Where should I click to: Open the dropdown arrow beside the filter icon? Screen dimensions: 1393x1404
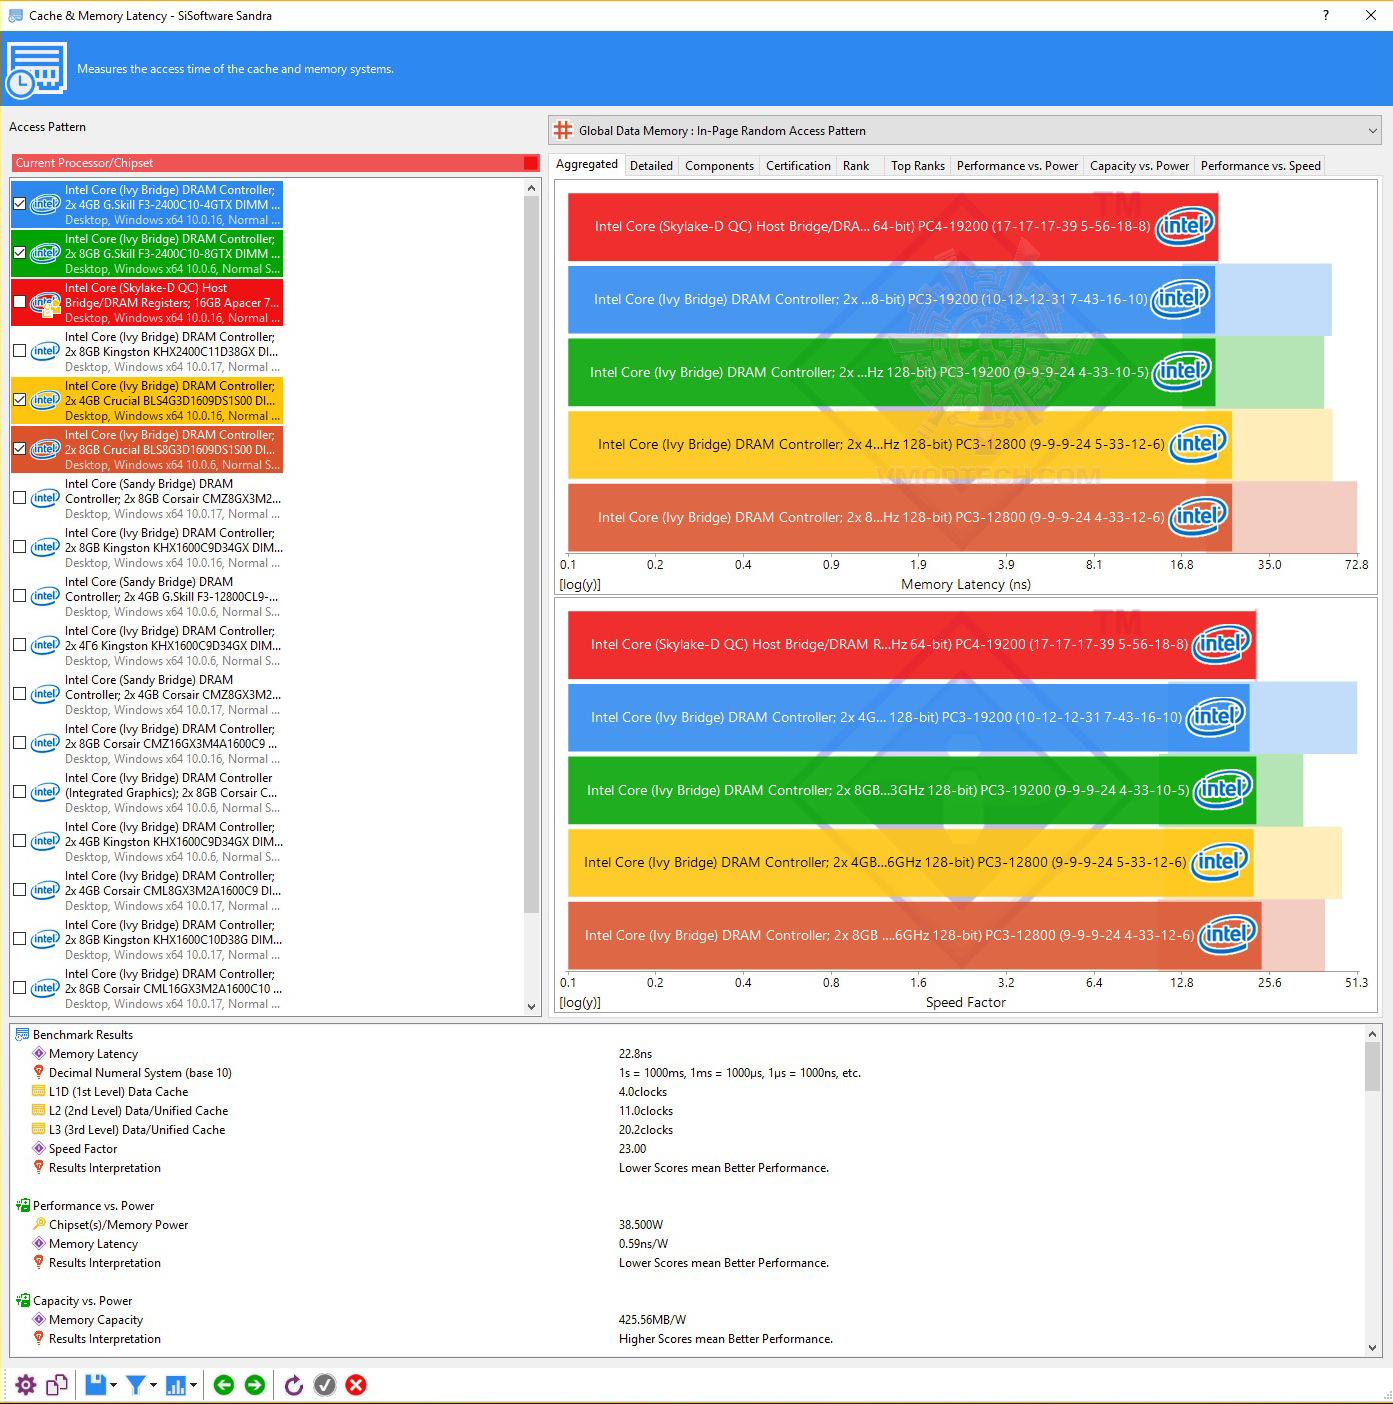point(153,1385)
